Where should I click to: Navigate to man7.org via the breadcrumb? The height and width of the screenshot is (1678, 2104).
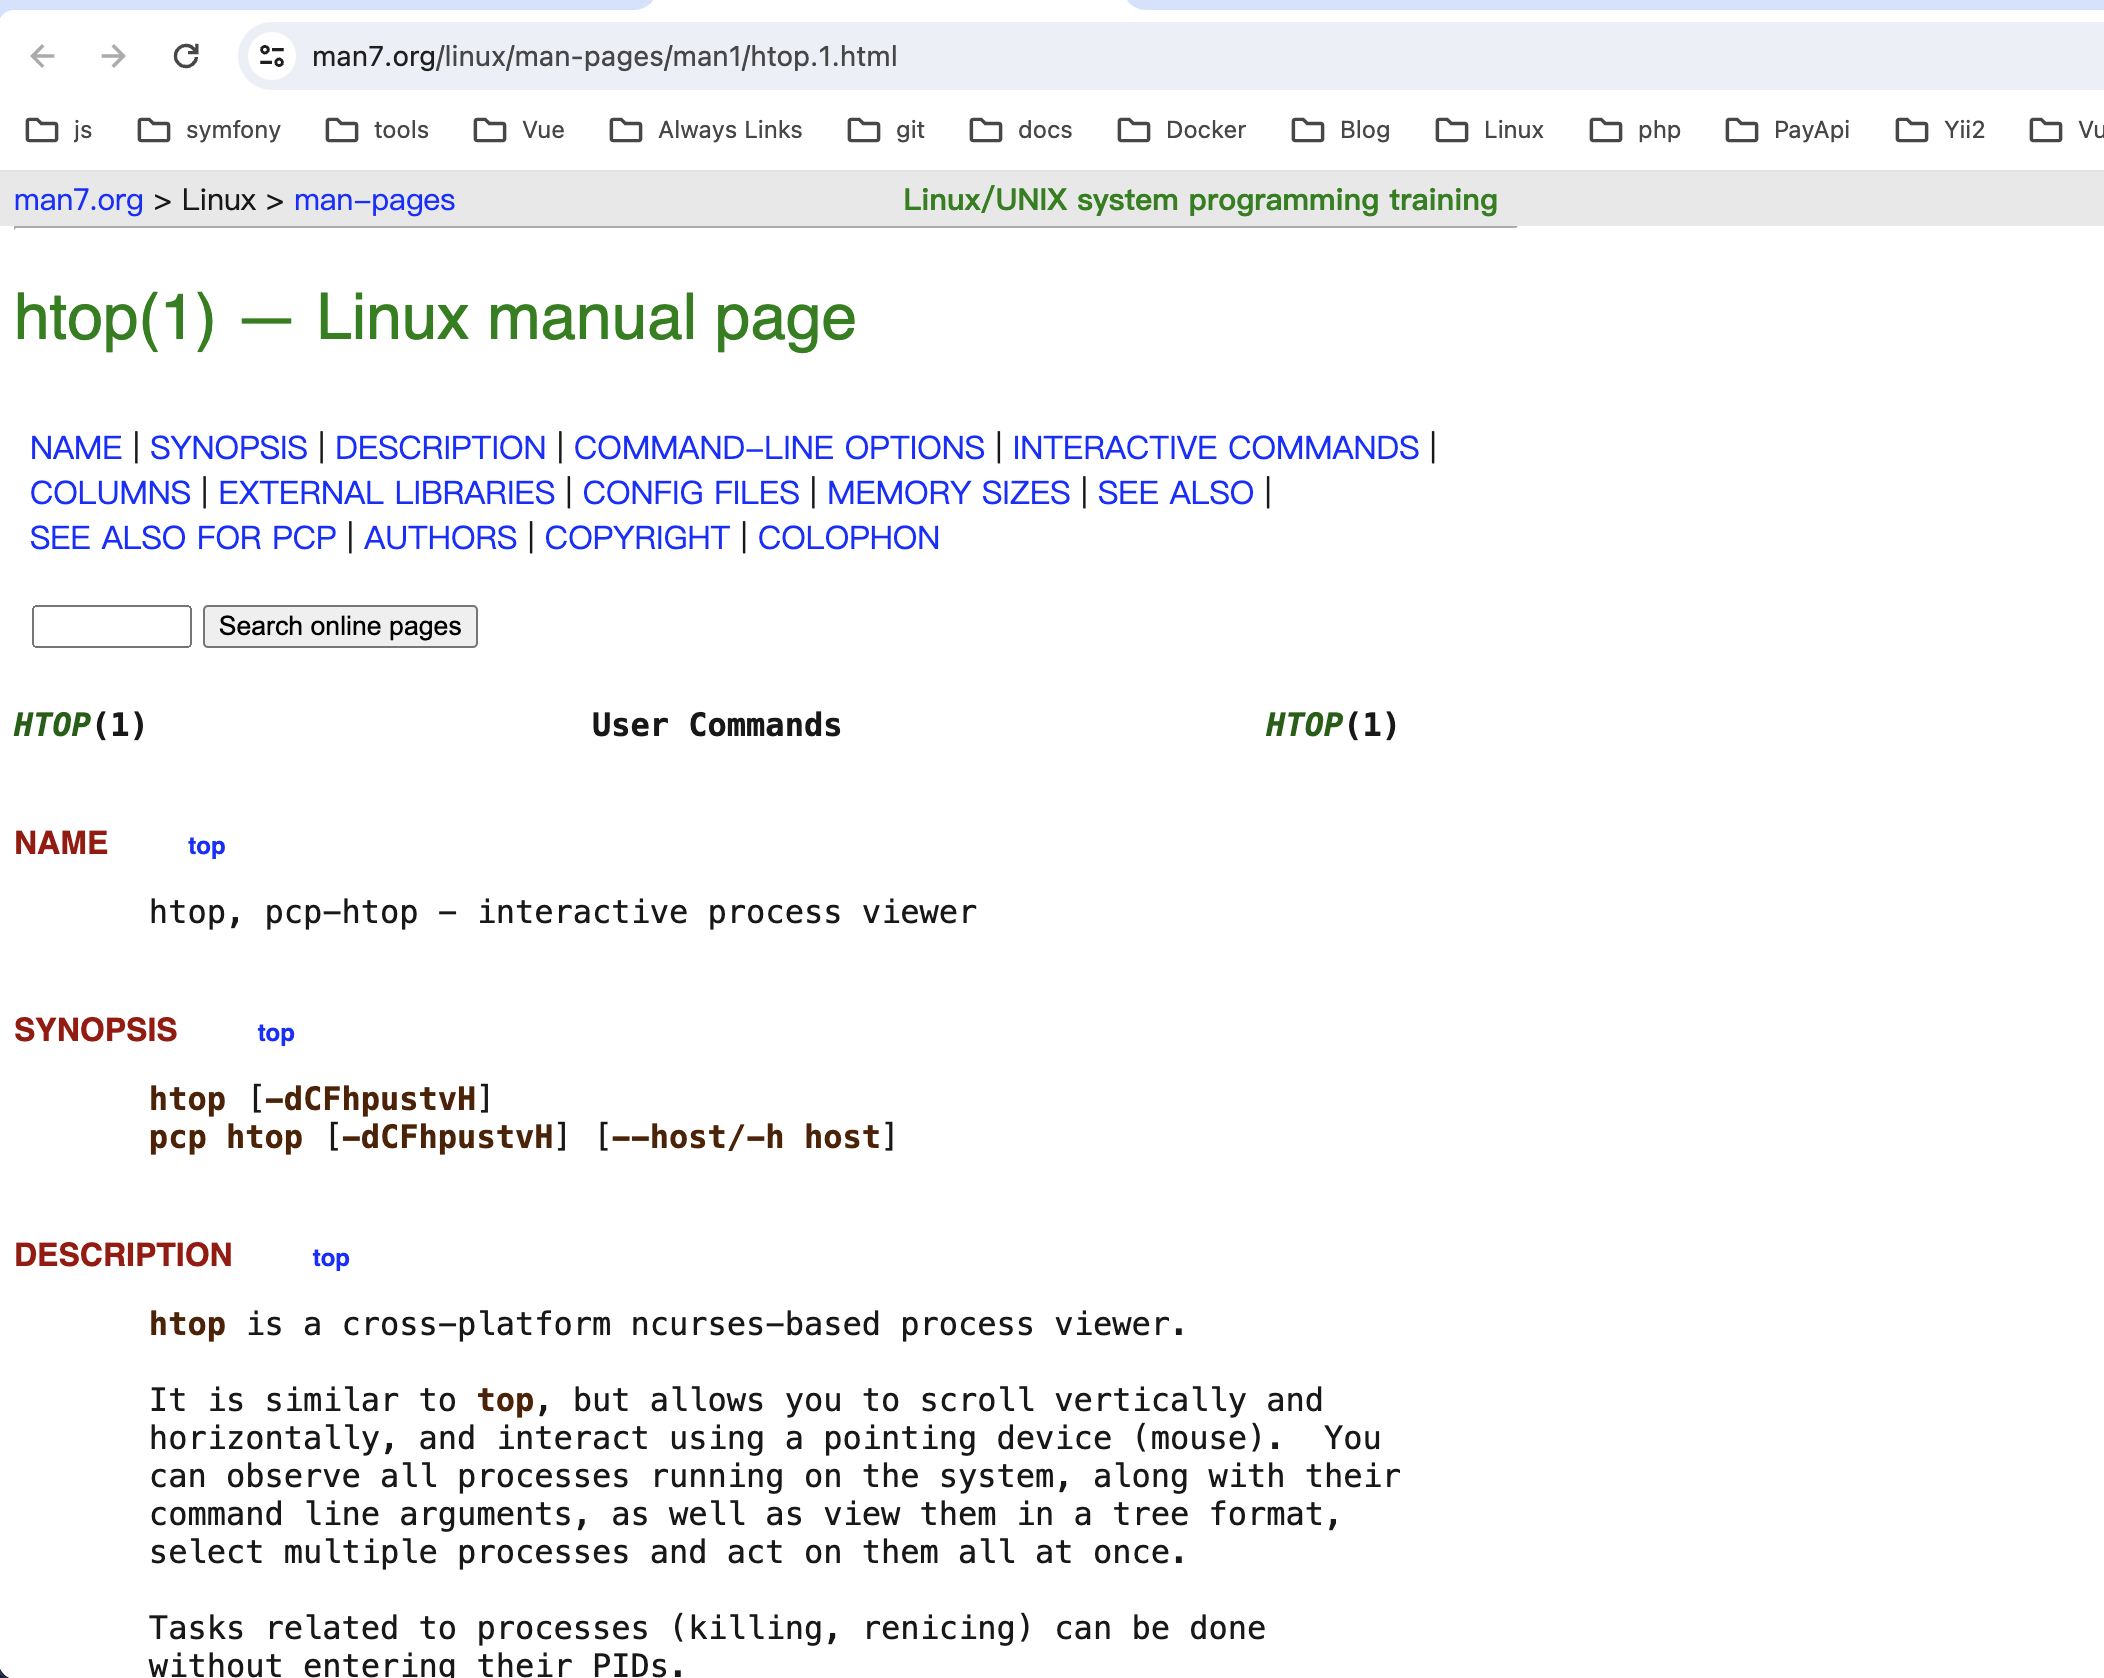click(x=78, y=200)
